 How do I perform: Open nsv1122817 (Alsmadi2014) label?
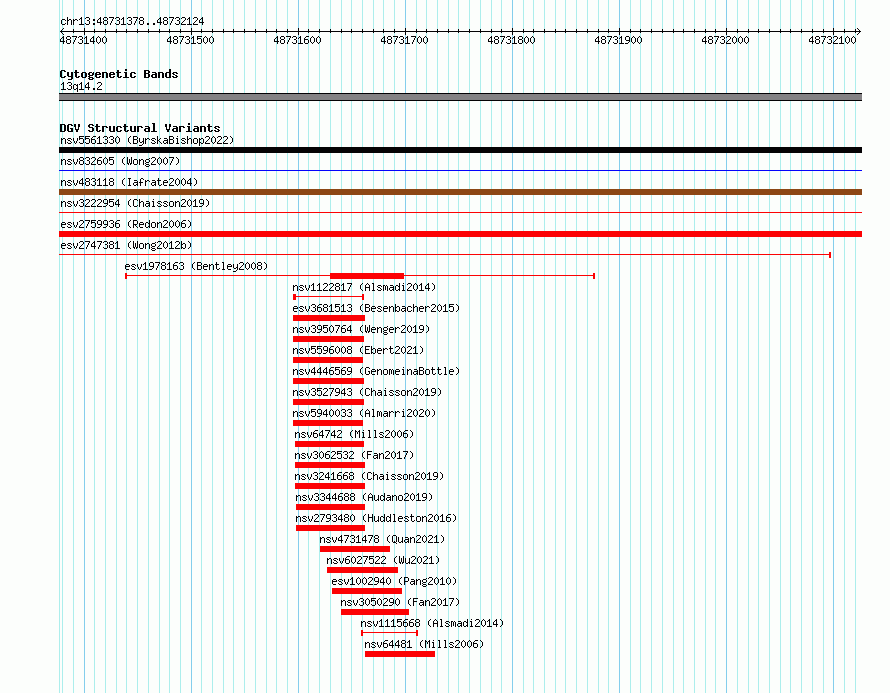coord(364,287)
